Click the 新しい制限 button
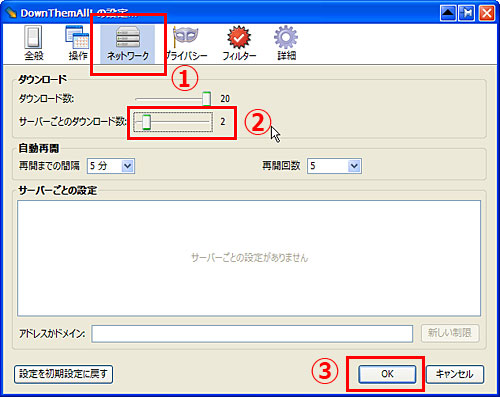Image resolution: width=500 pixels, height=397 pixels. click(x=450, y=333)
